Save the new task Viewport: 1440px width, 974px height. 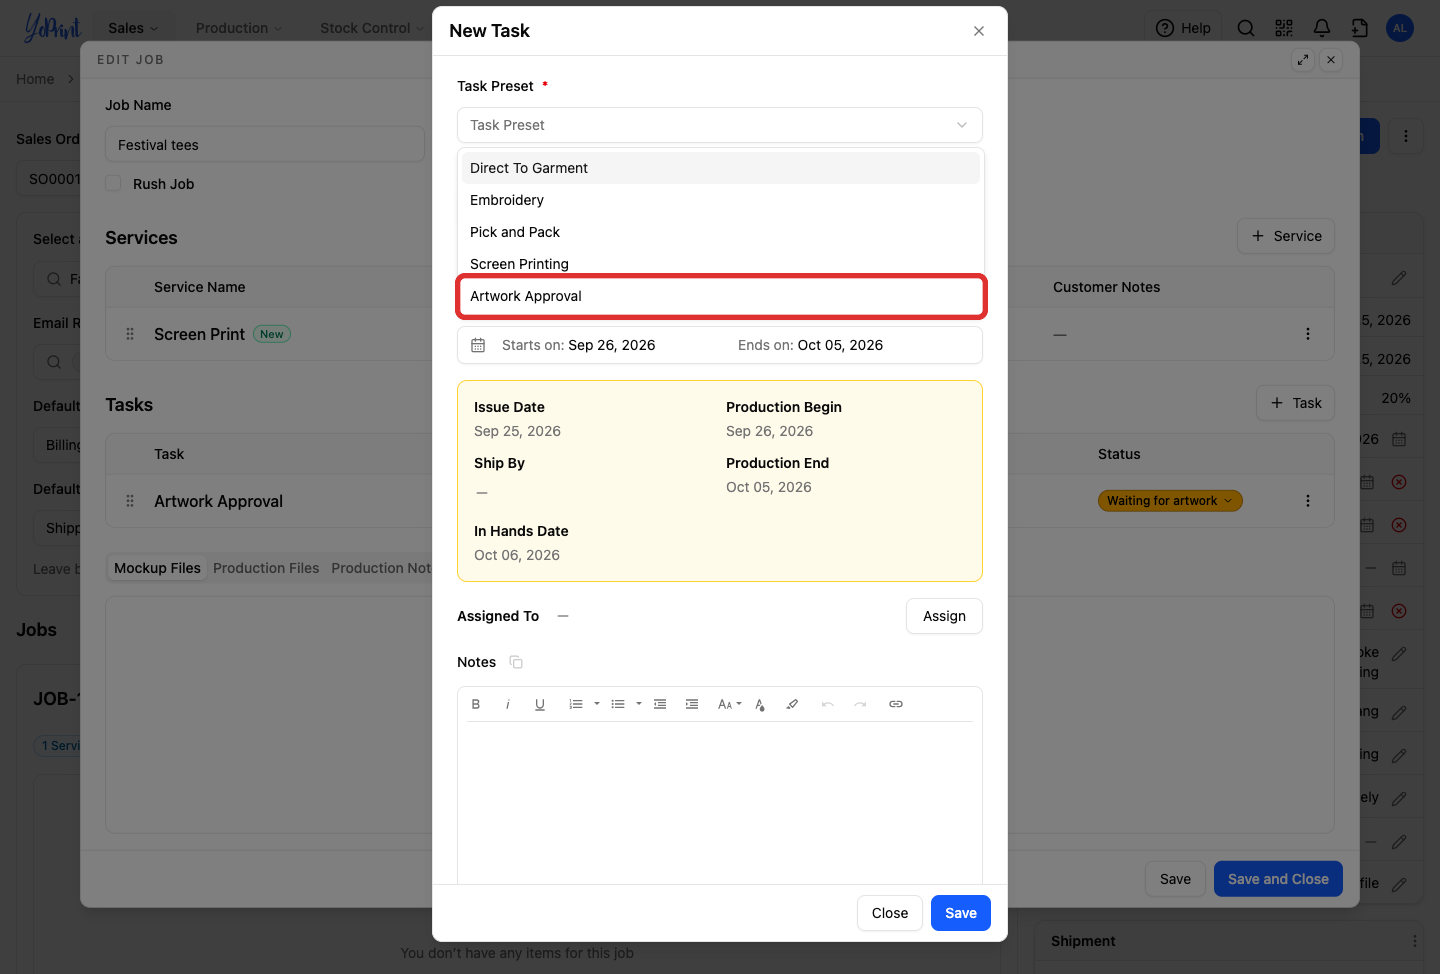pyautogui.click(x=961, y=913)
